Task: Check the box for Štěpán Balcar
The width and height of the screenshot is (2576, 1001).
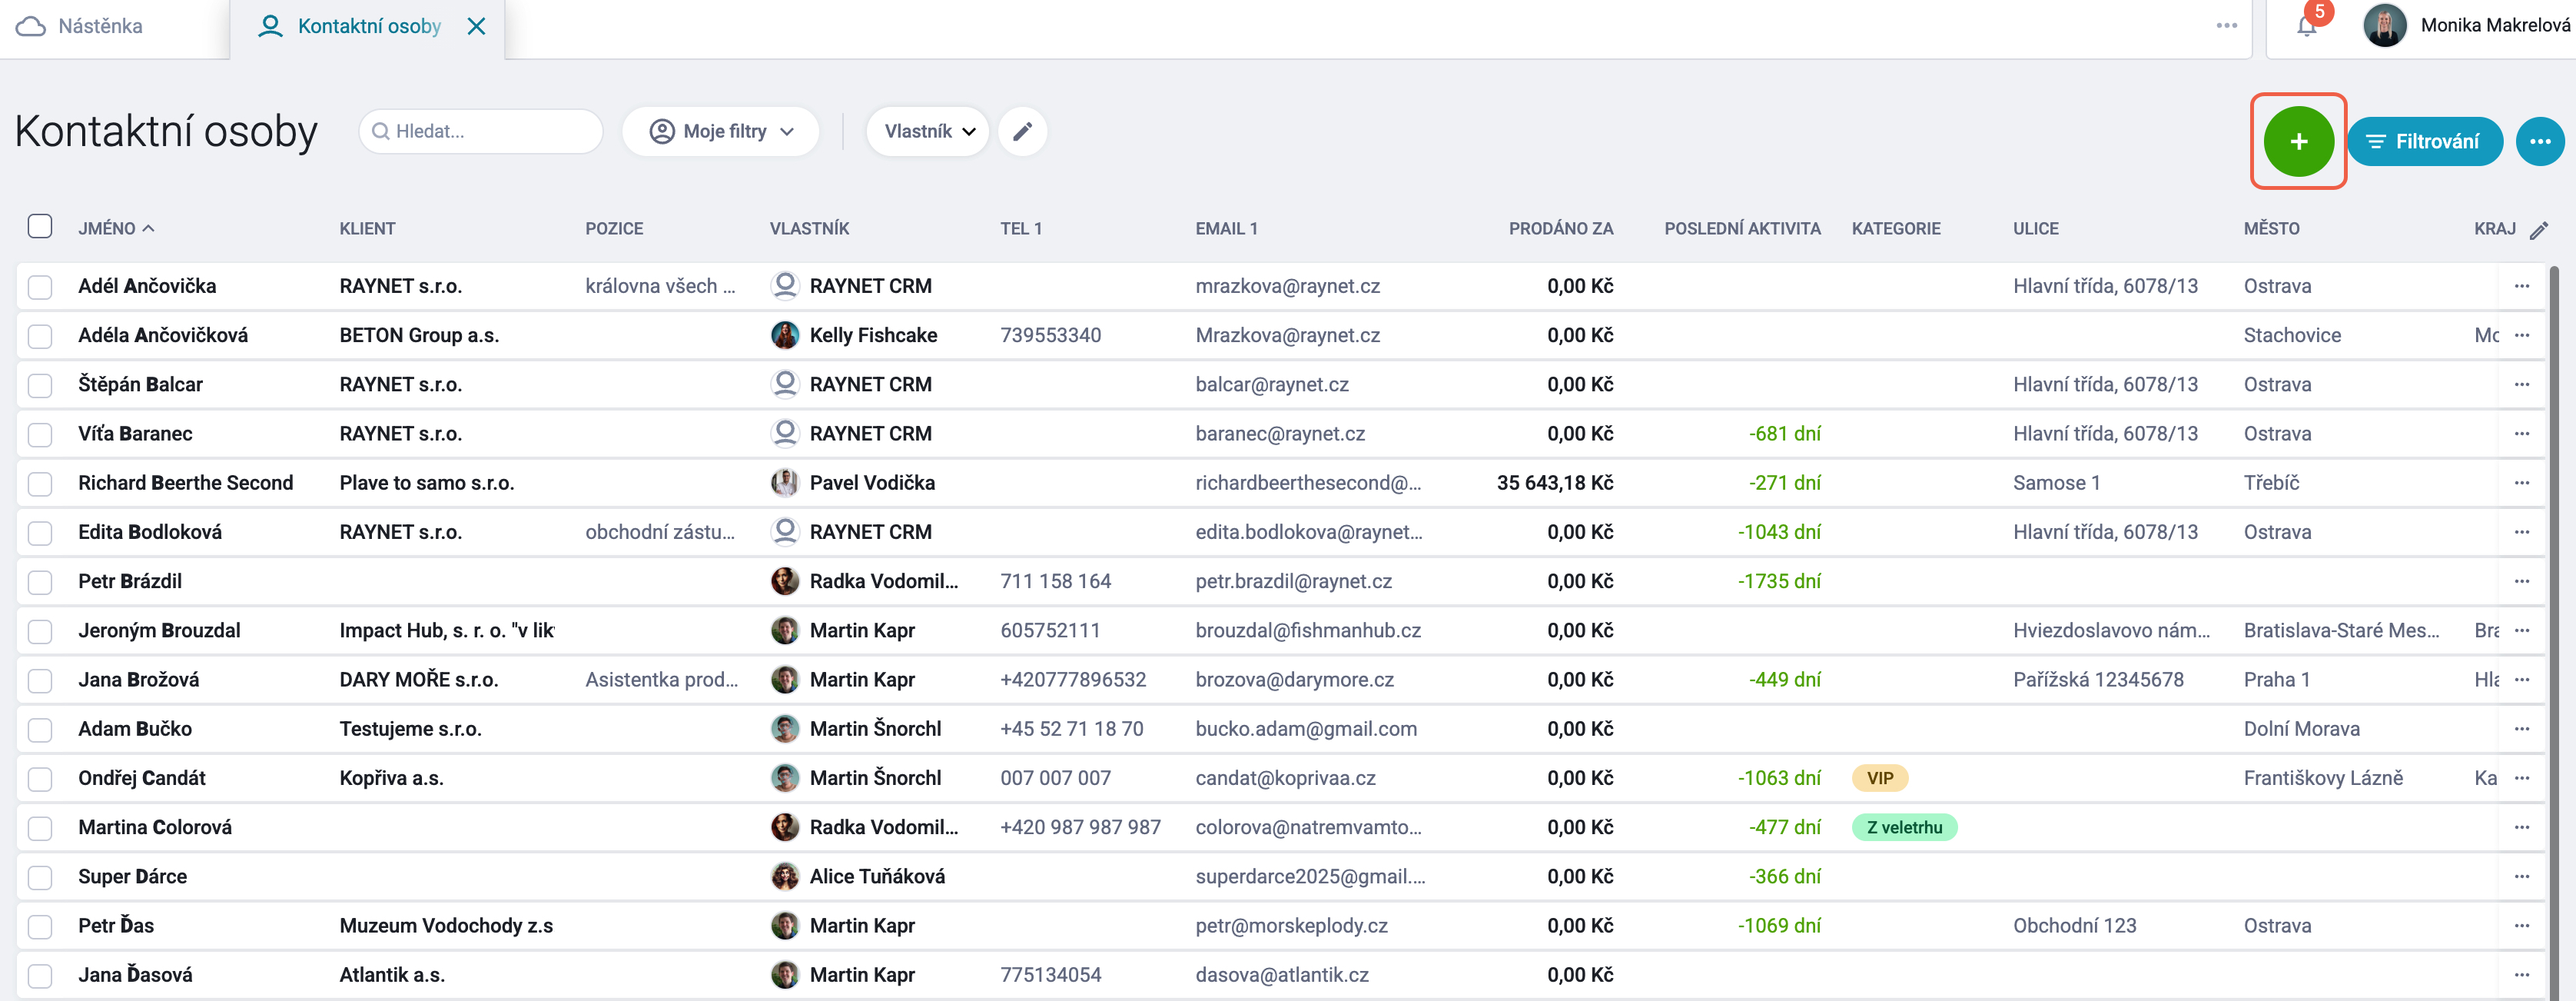Action: click(40, 385)
